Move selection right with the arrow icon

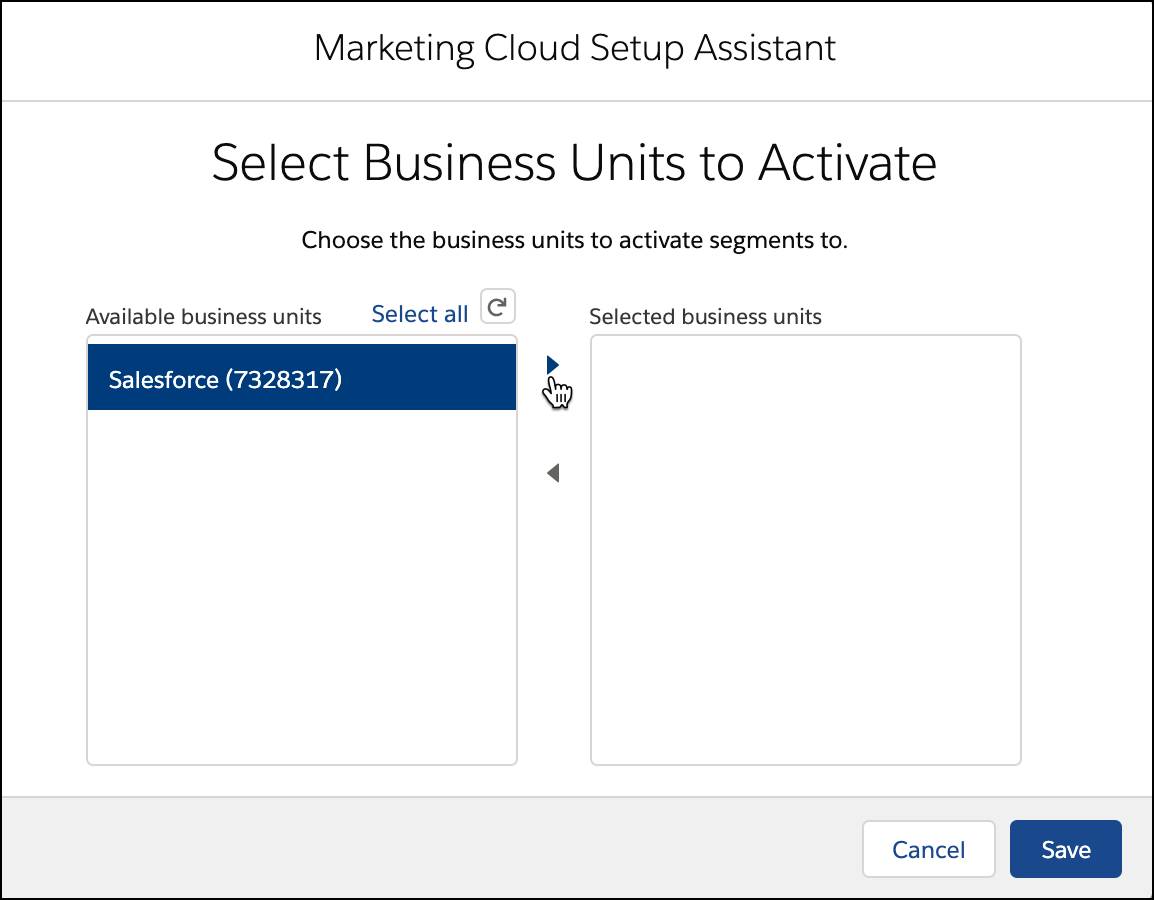[x=553, y=365]
